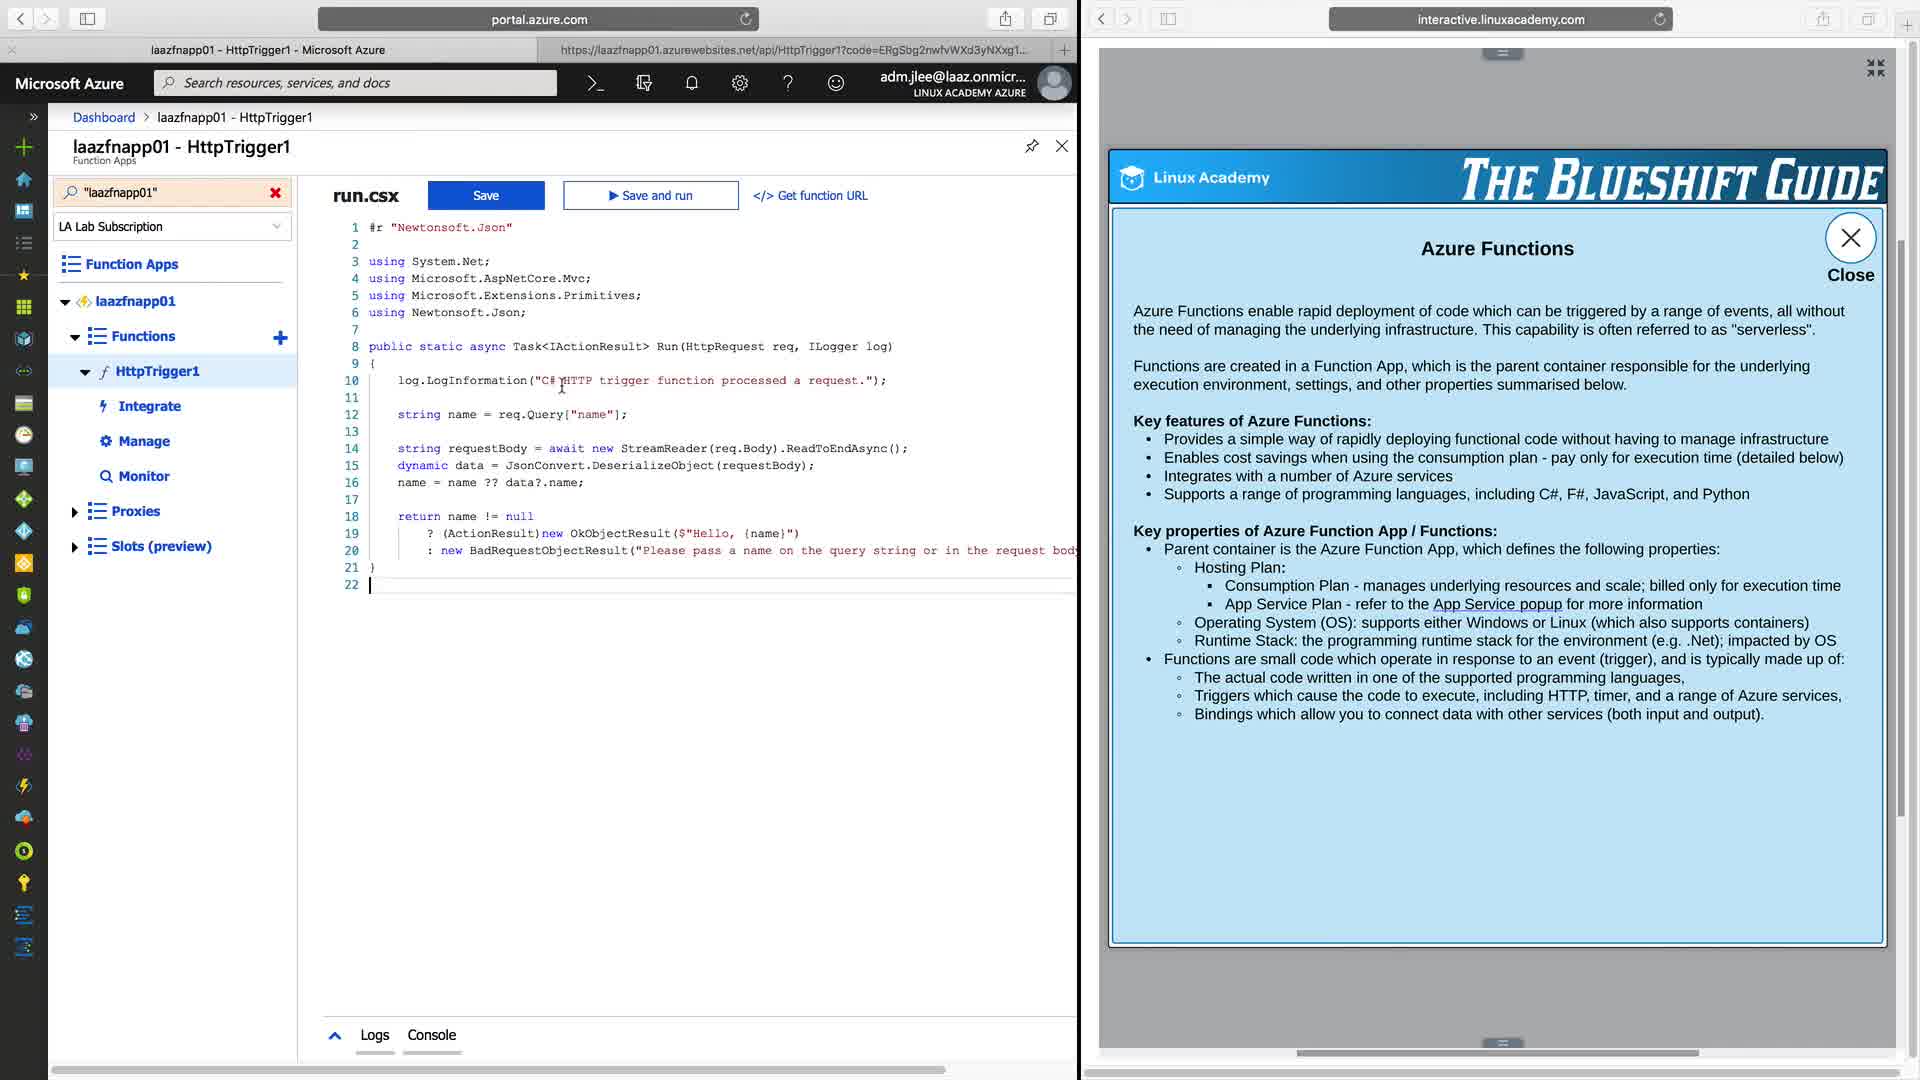Click Create a resource plus icon
The width and height of the screenshot is (1920, 1080).
24,147
